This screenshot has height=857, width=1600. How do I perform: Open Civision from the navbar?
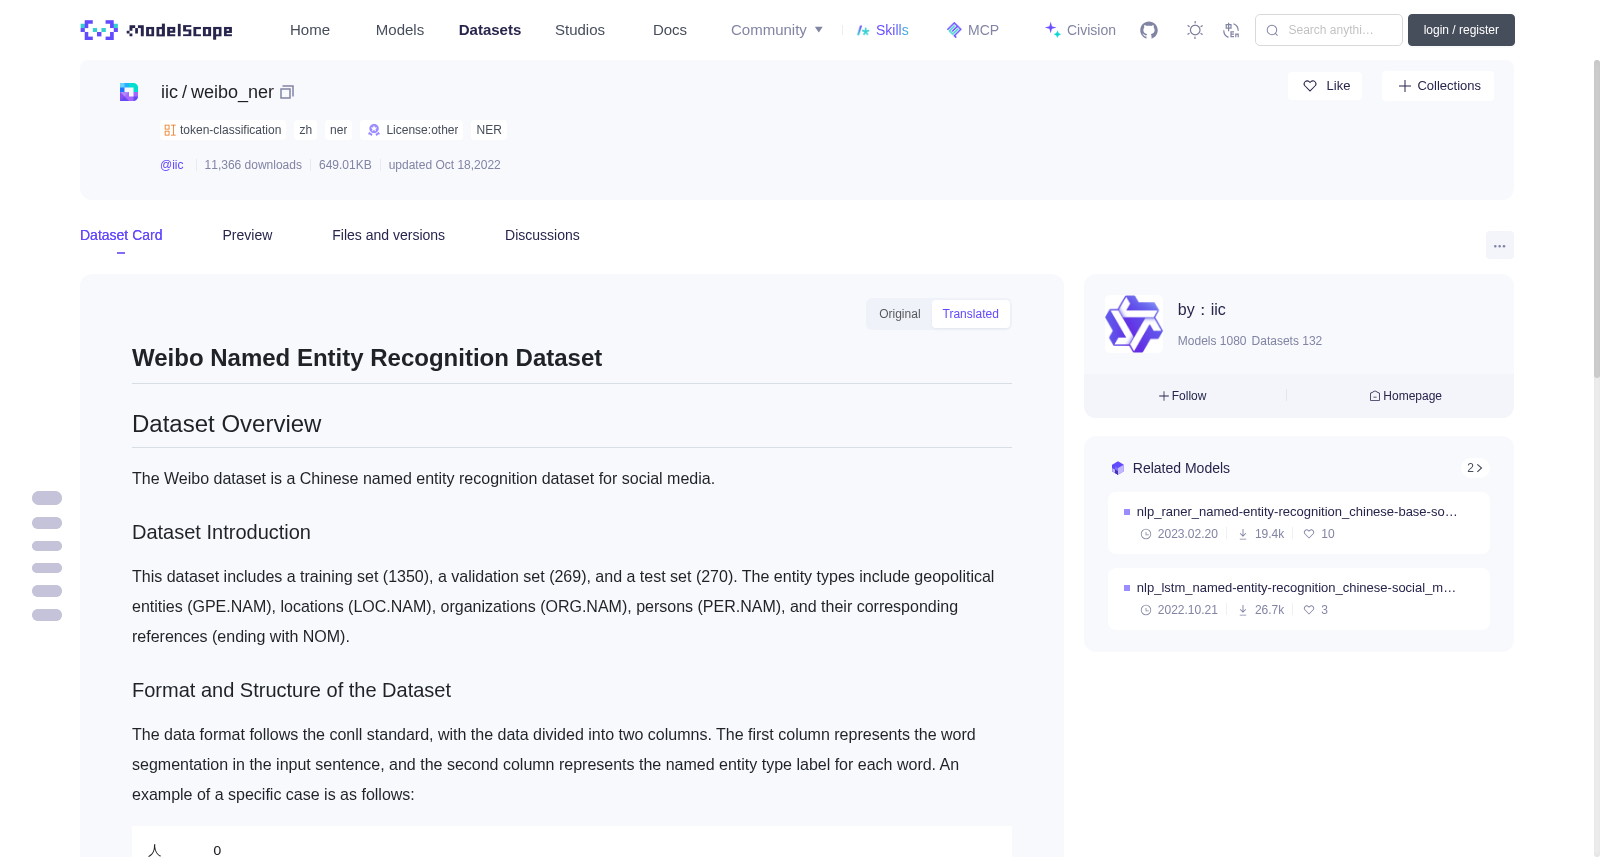tap(1080, 30)
